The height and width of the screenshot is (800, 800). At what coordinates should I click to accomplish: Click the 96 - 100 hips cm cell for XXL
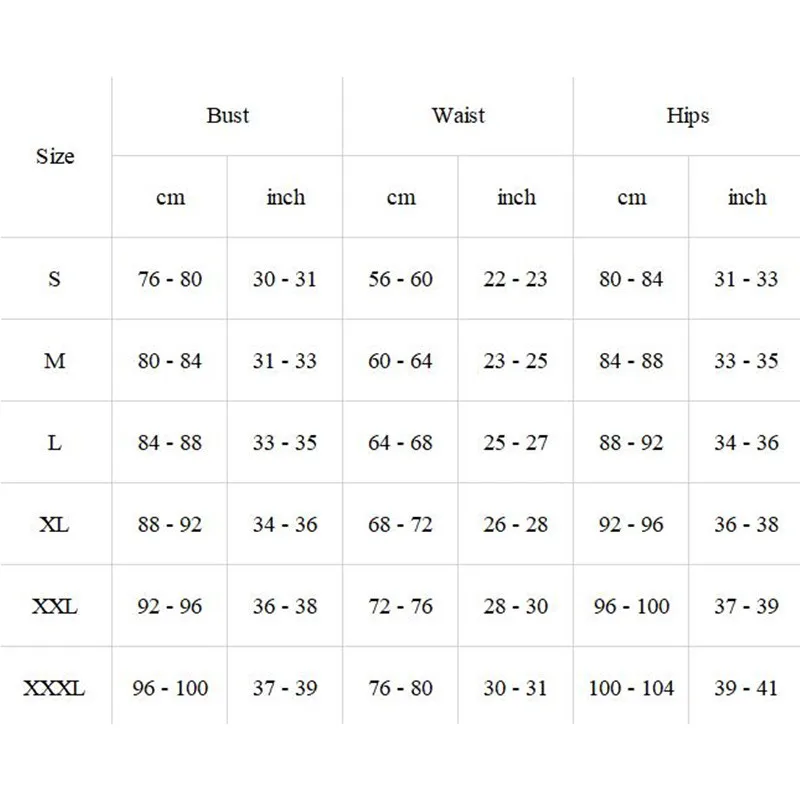pyautogui.click(x=631, y=606)
